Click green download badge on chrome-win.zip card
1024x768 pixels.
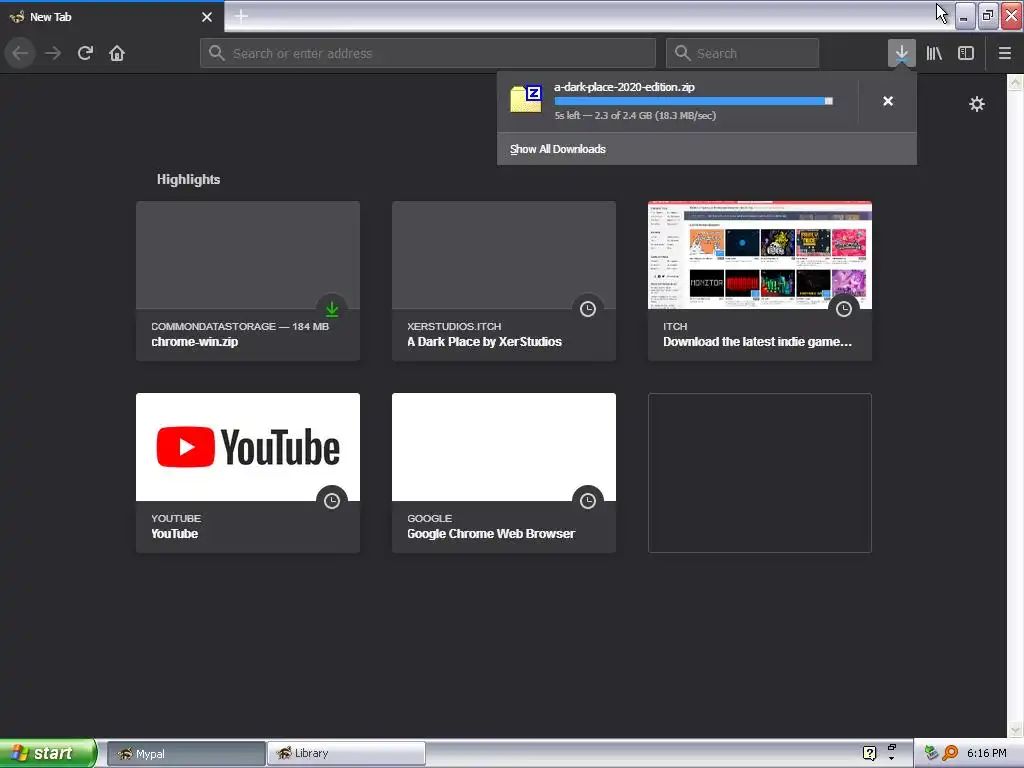tap(332, 308)
